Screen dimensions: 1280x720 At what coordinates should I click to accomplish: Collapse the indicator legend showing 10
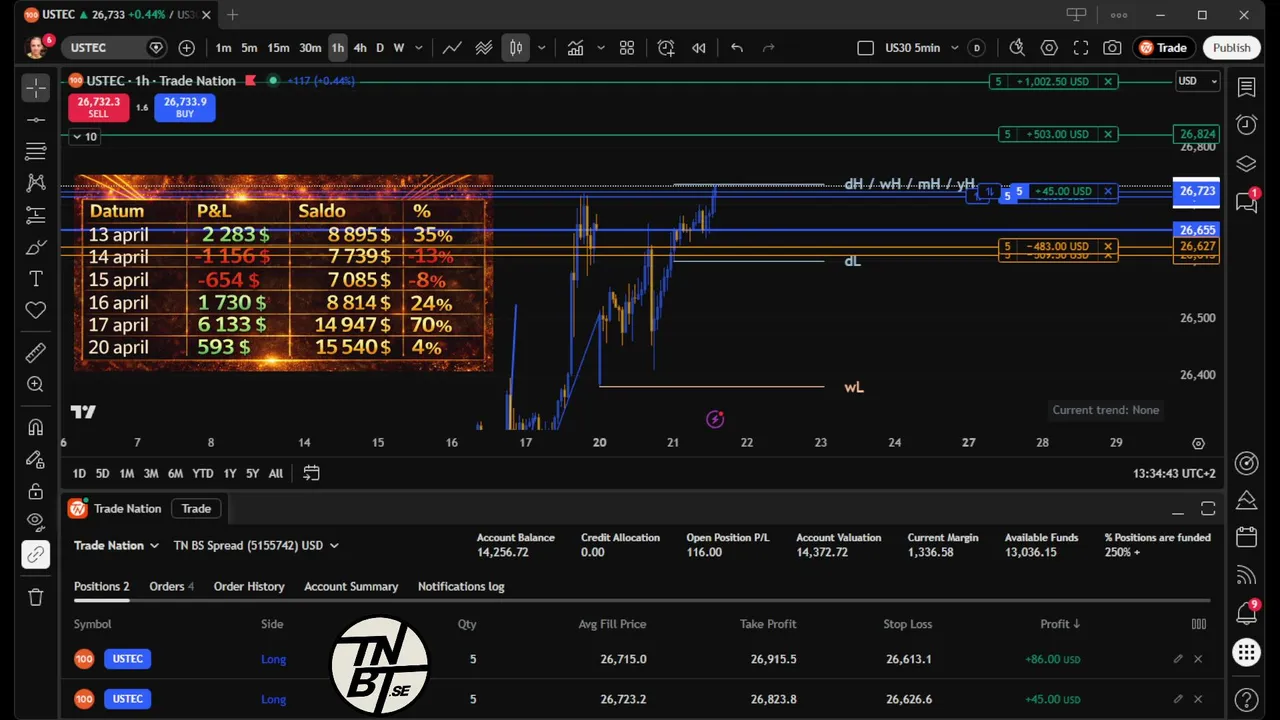(85, 136)
